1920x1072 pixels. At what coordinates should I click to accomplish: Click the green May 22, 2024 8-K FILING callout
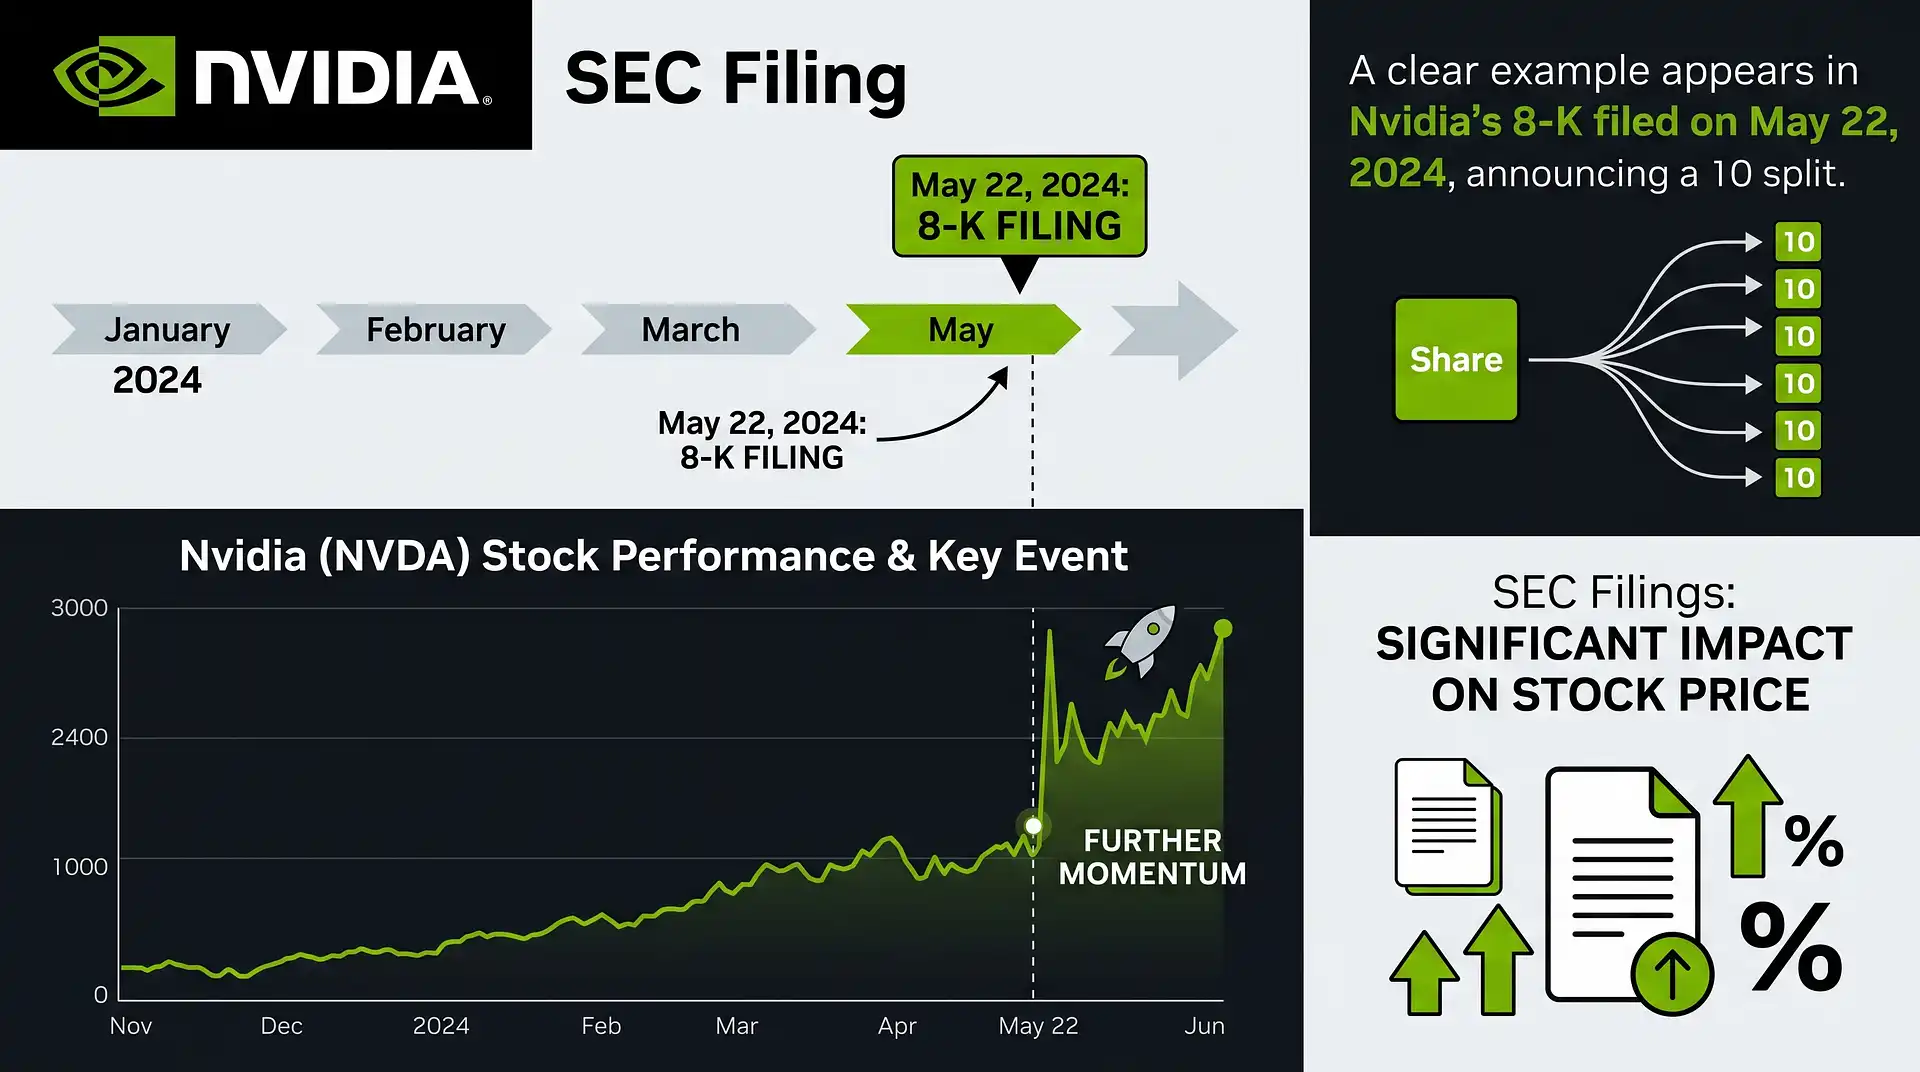[x=1019, y=206]
